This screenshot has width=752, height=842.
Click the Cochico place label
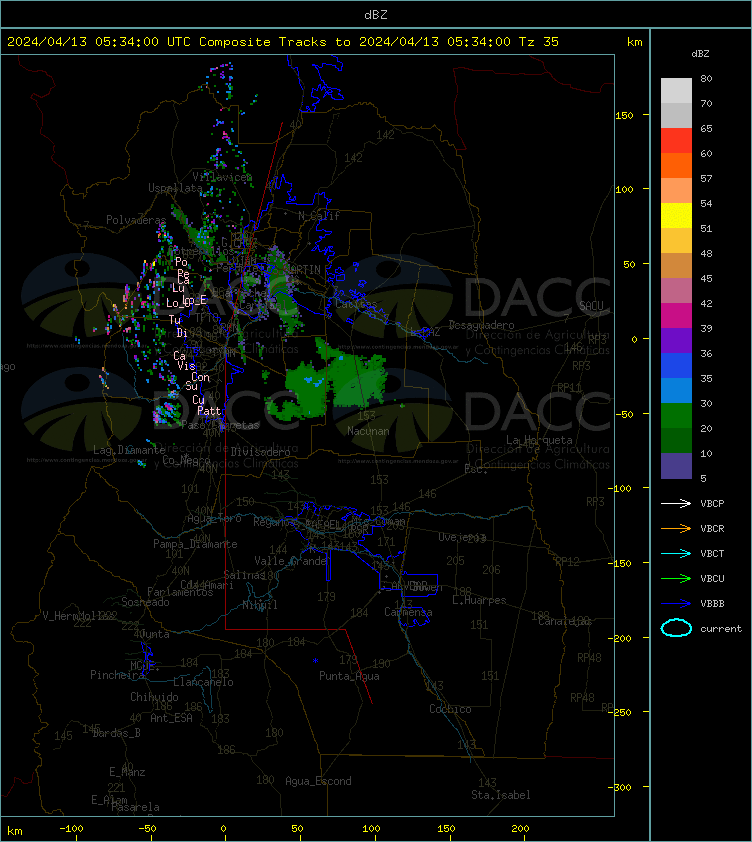[x=450, y=709]
